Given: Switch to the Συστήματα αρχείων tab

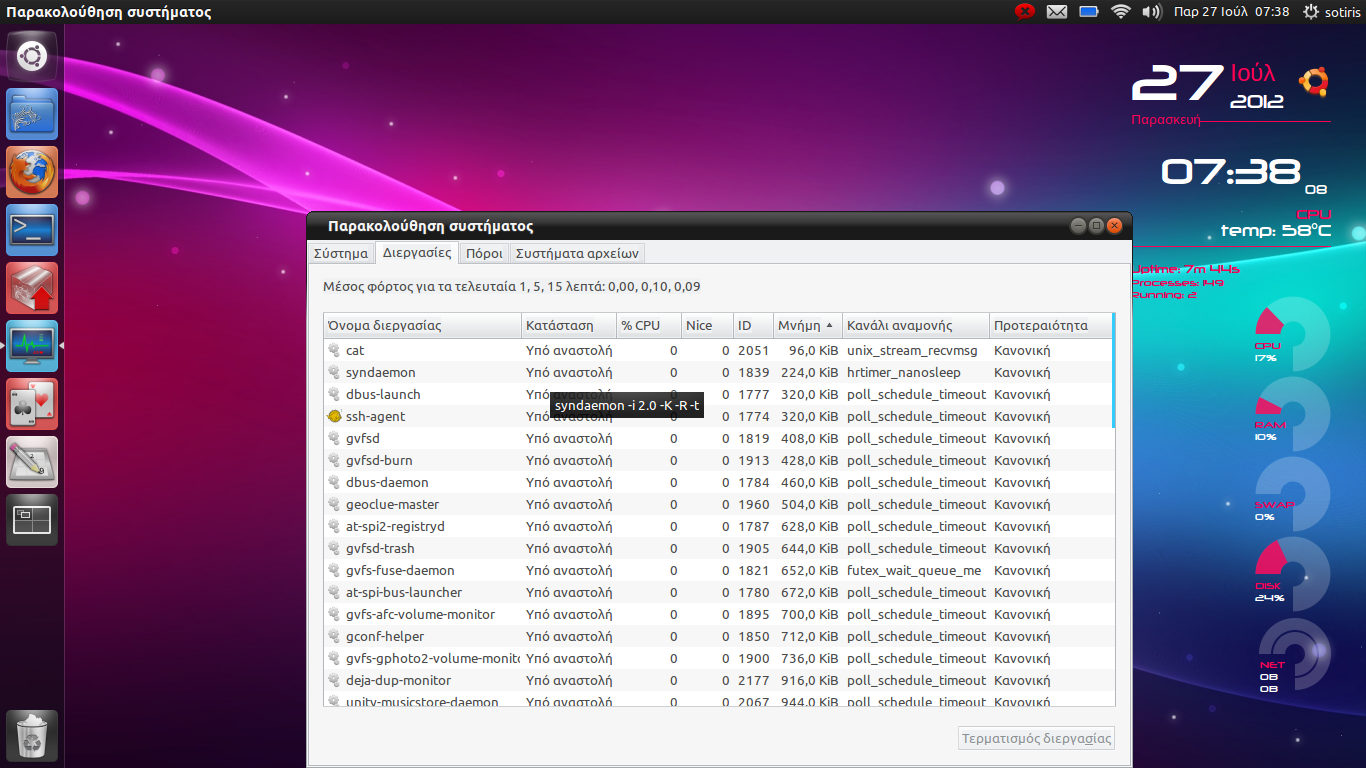Looking at the screenshot, I should [576, 253].
